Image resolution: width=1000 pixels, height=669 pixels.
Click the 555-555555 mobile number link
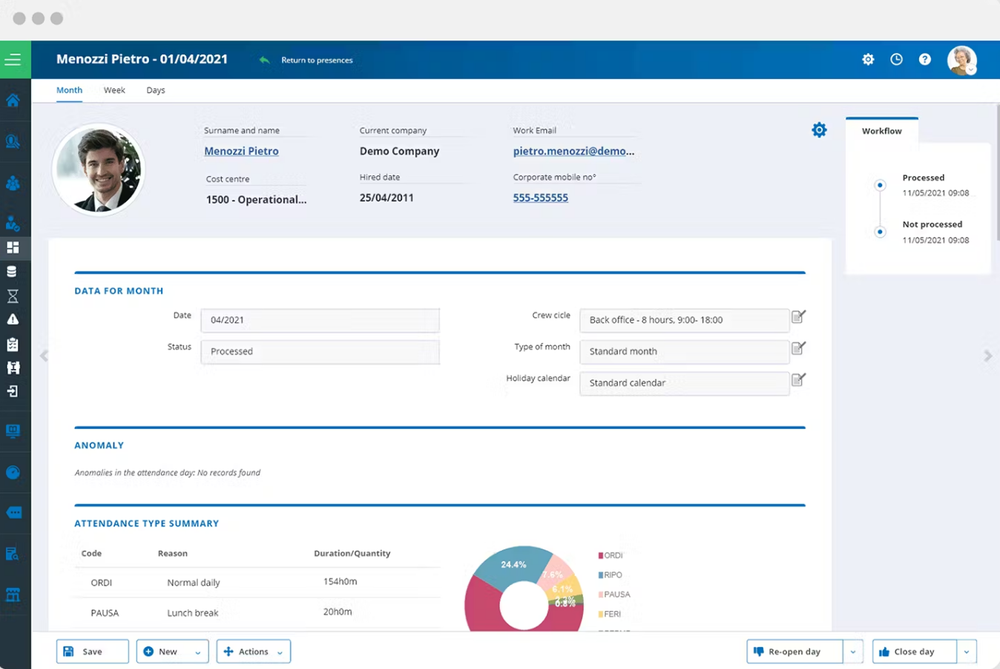click(540, 198)
